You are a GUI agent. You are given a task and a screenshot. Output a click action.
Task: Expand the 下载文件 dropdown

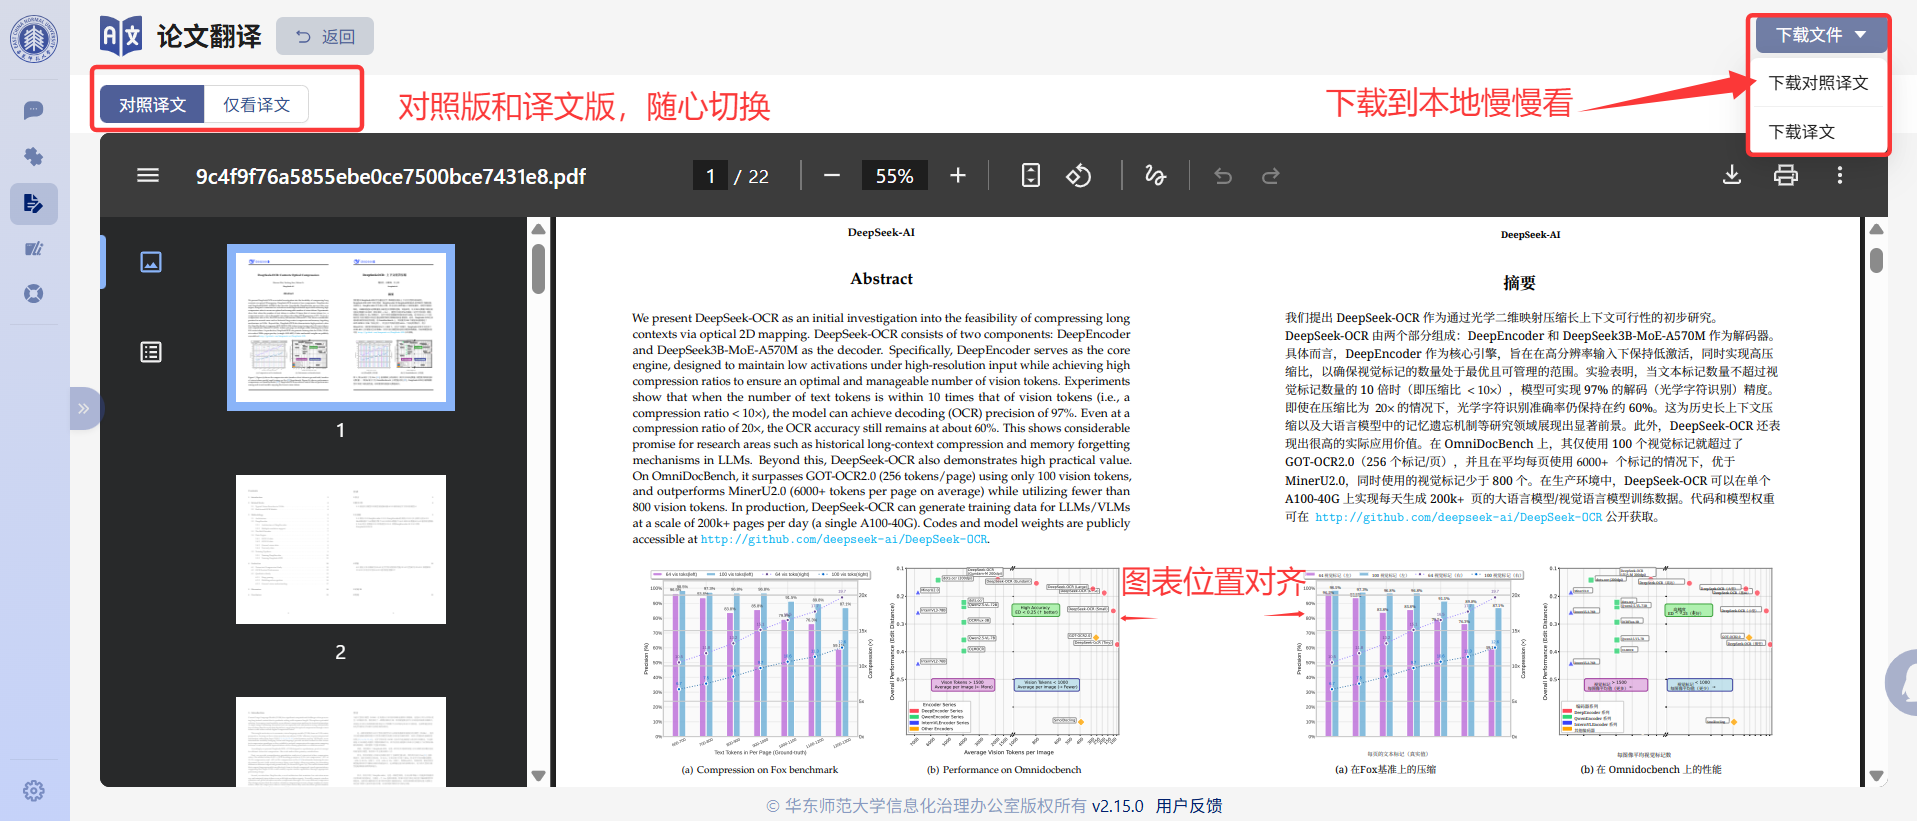tap(1820, 35)
